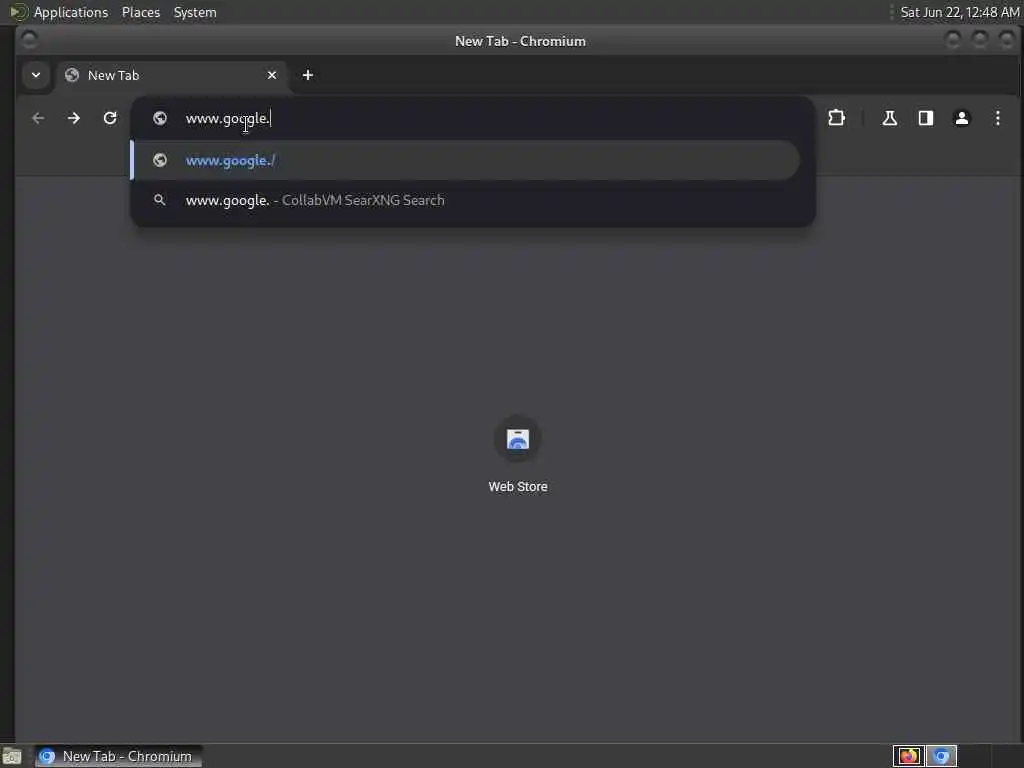This screenshot has height=768, width=1024.
Task: Go back using the back arrow
Action: coord(39,118)
